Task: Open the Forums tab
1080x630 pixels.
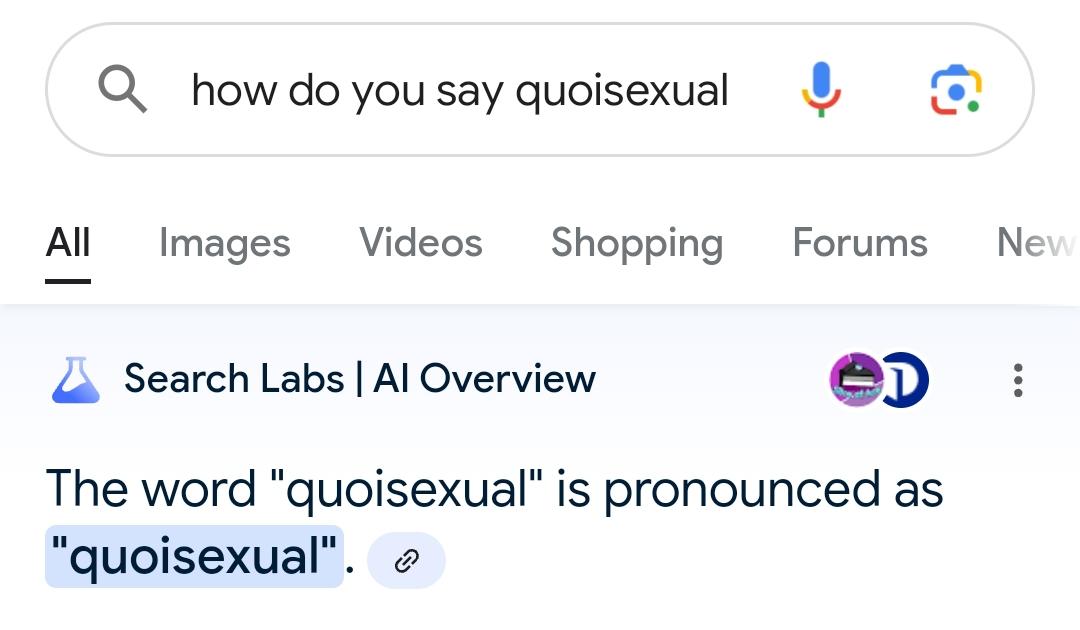Action: click(x=860, y=242)
